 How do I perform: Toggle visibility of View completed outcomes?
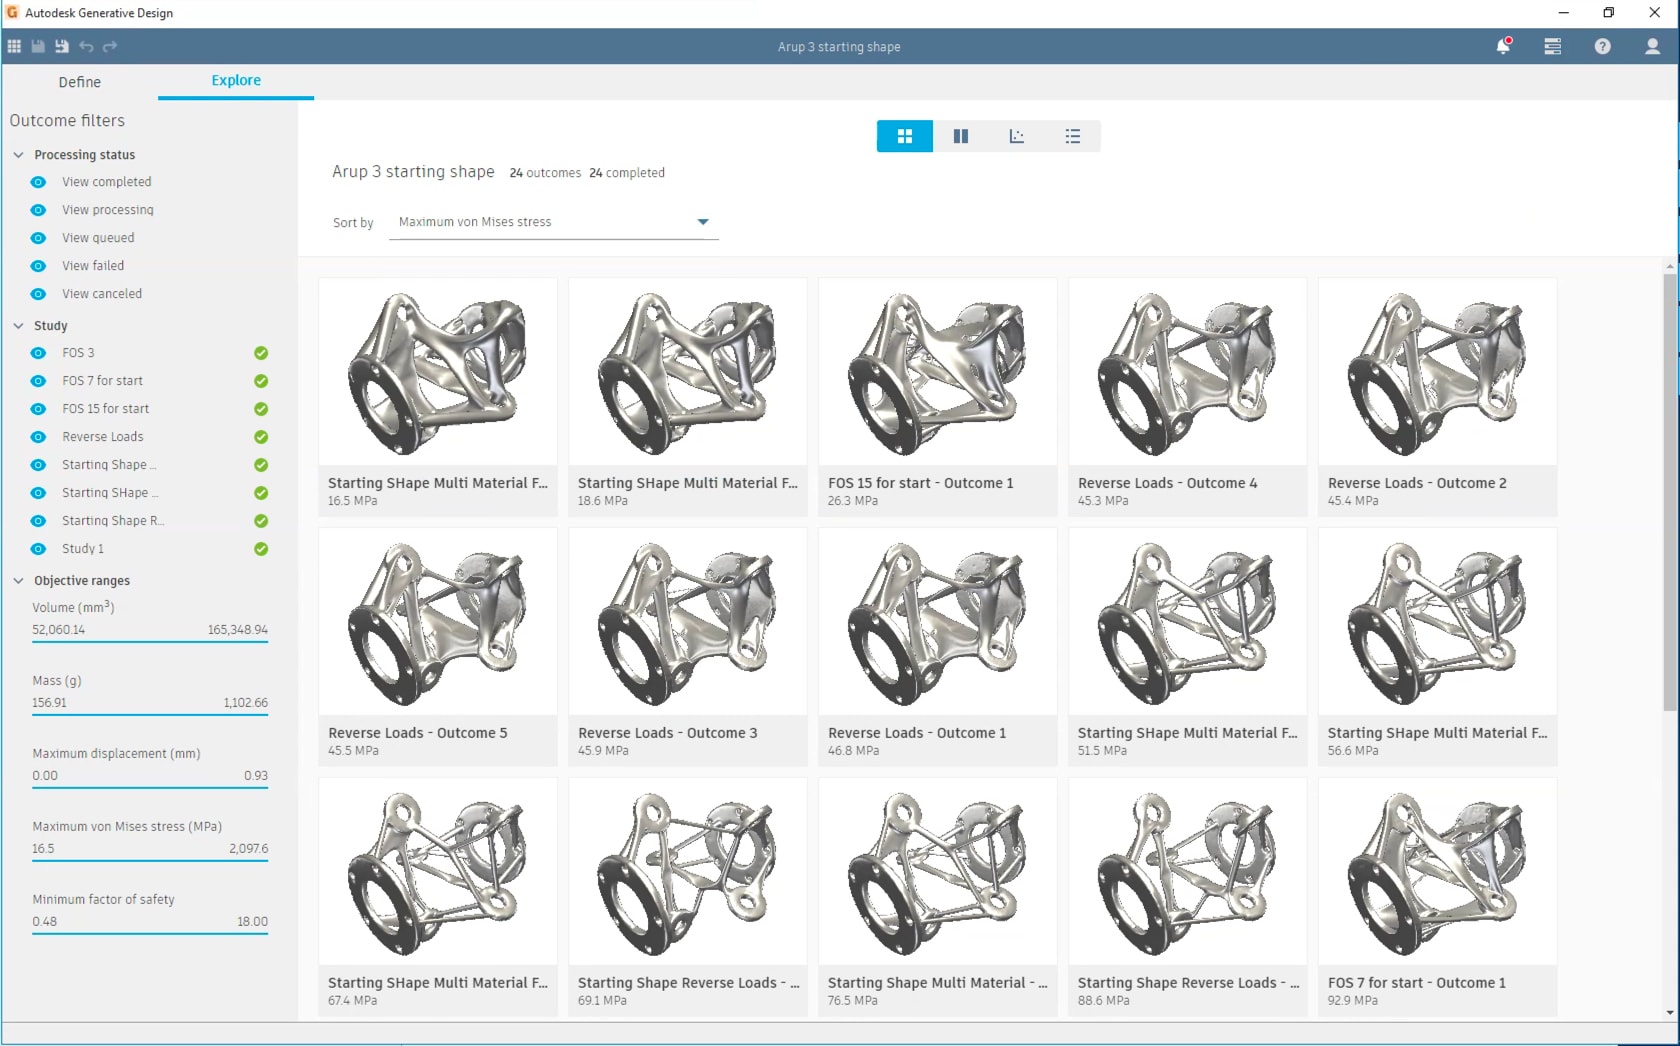(x=37, y=182)
